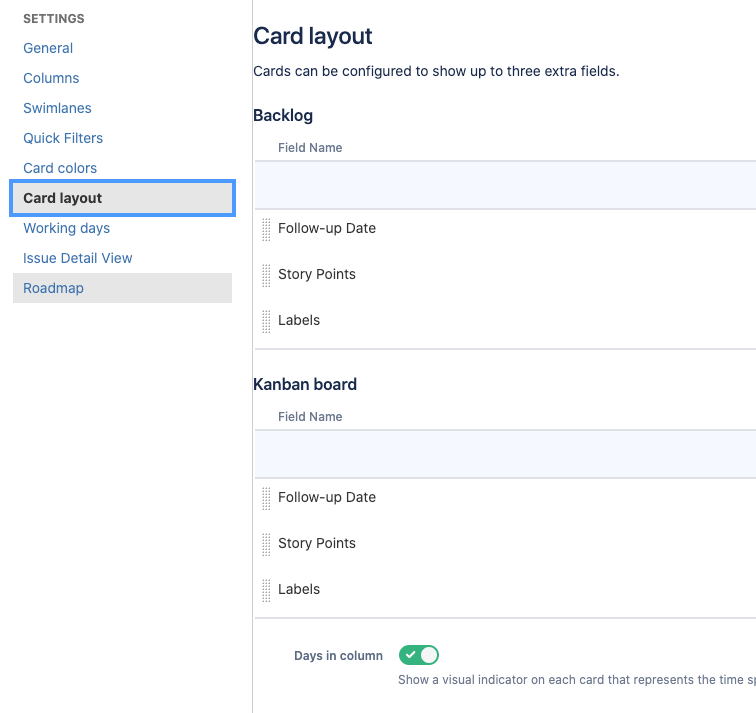Click the Backlog new field input row

tap(505, 185)
